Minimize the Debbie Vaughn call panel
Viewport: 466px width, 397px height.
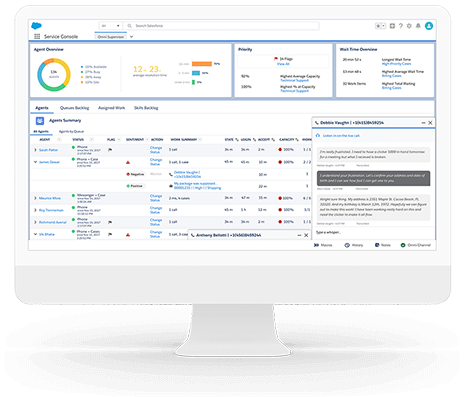[x=423, y=123]
